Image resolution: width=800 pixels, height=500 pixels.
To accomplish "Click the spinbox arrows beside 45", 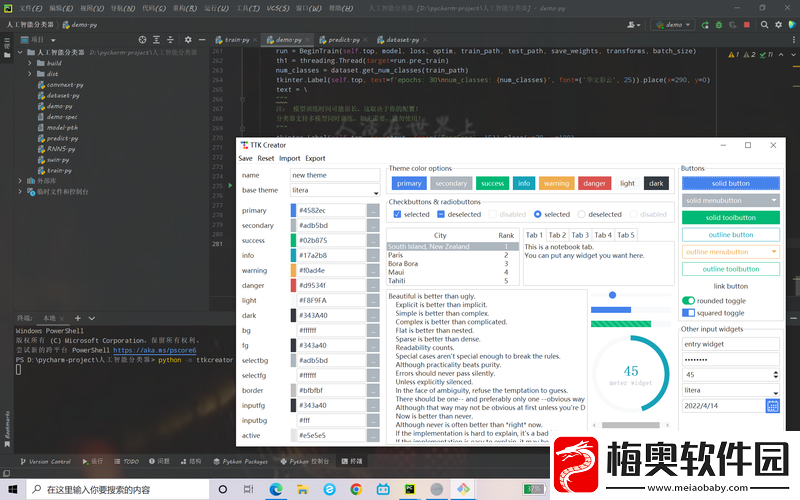I will click(x=776, y=374).
